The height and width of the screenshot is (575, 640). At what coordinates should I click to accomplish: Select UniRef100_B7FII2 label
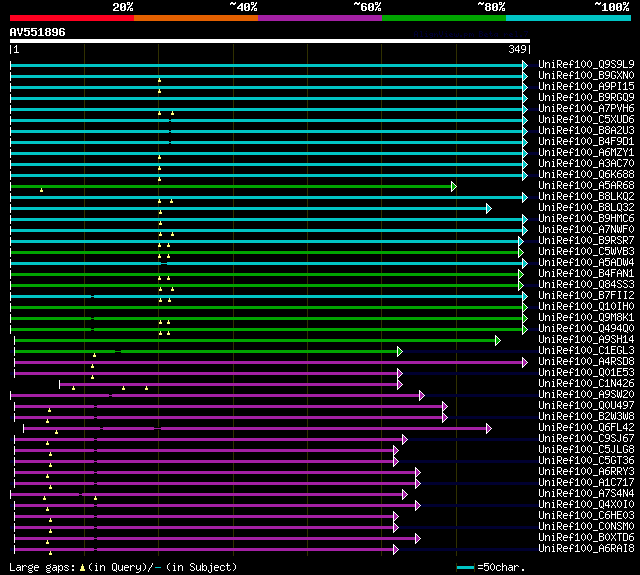[x=586, y=296]
